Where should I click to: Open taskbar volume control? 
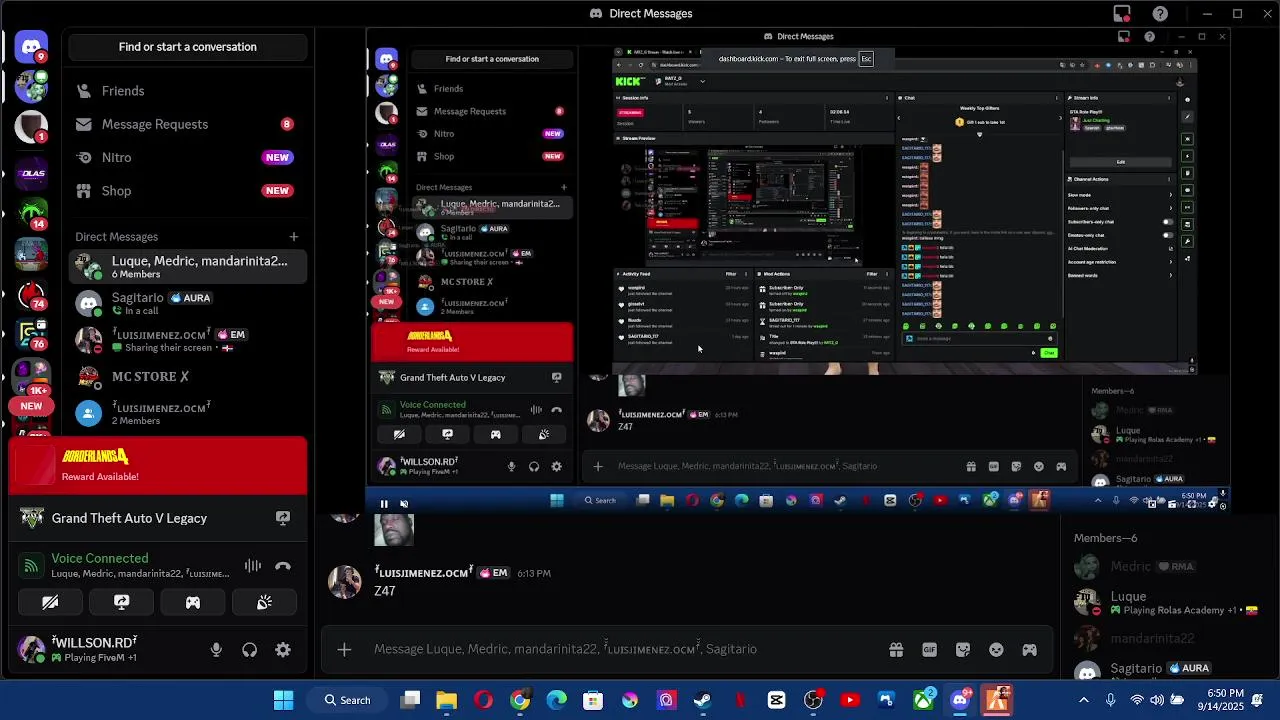1157,700
